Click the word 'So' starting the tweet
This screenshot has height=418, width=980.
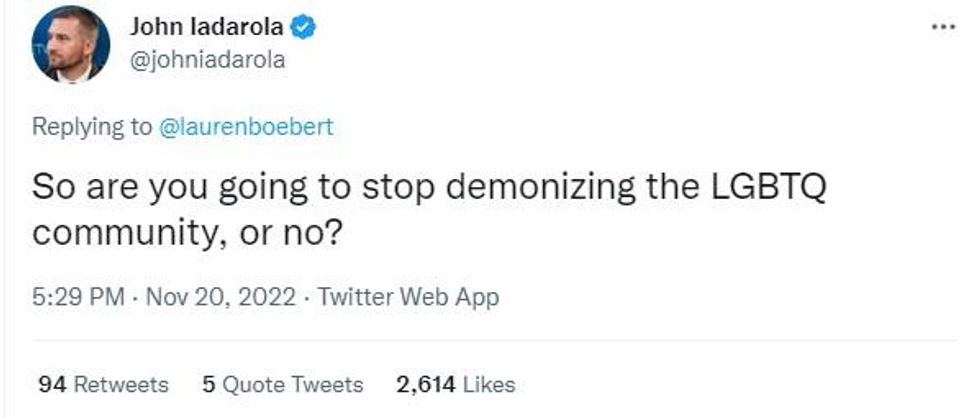tap(52, 187)
